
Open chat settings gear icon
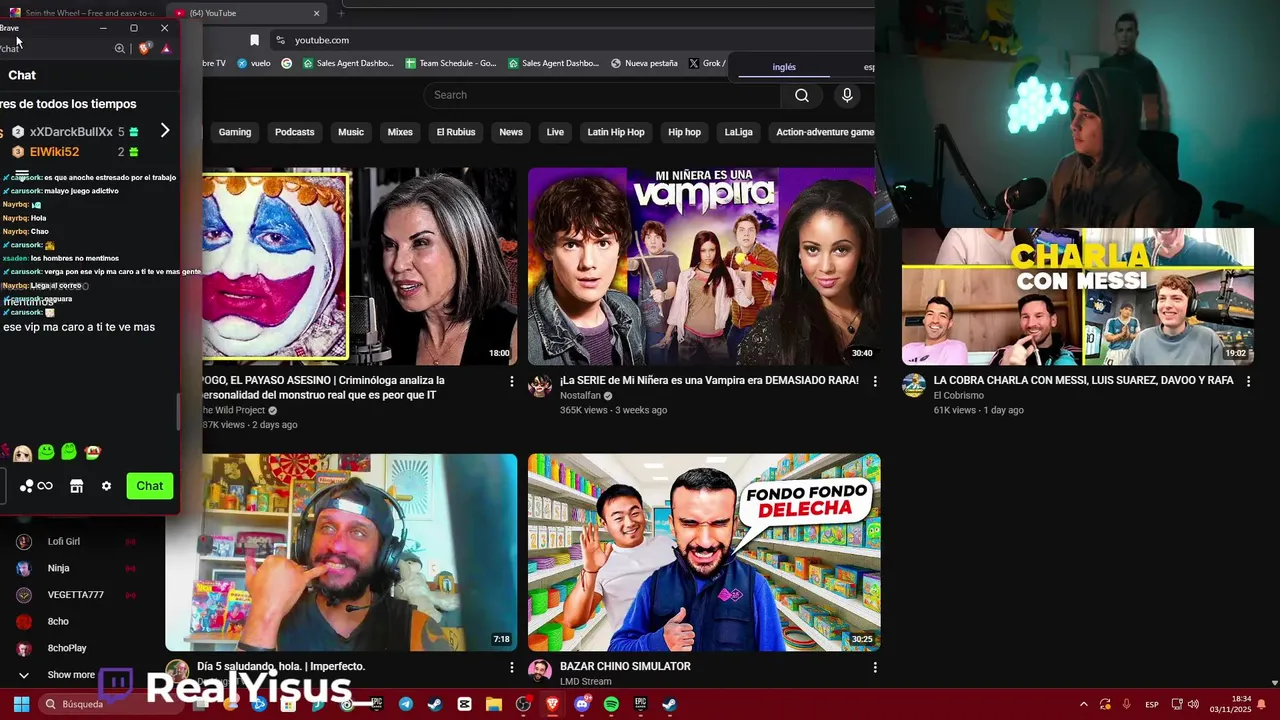[x=106, y=486]
